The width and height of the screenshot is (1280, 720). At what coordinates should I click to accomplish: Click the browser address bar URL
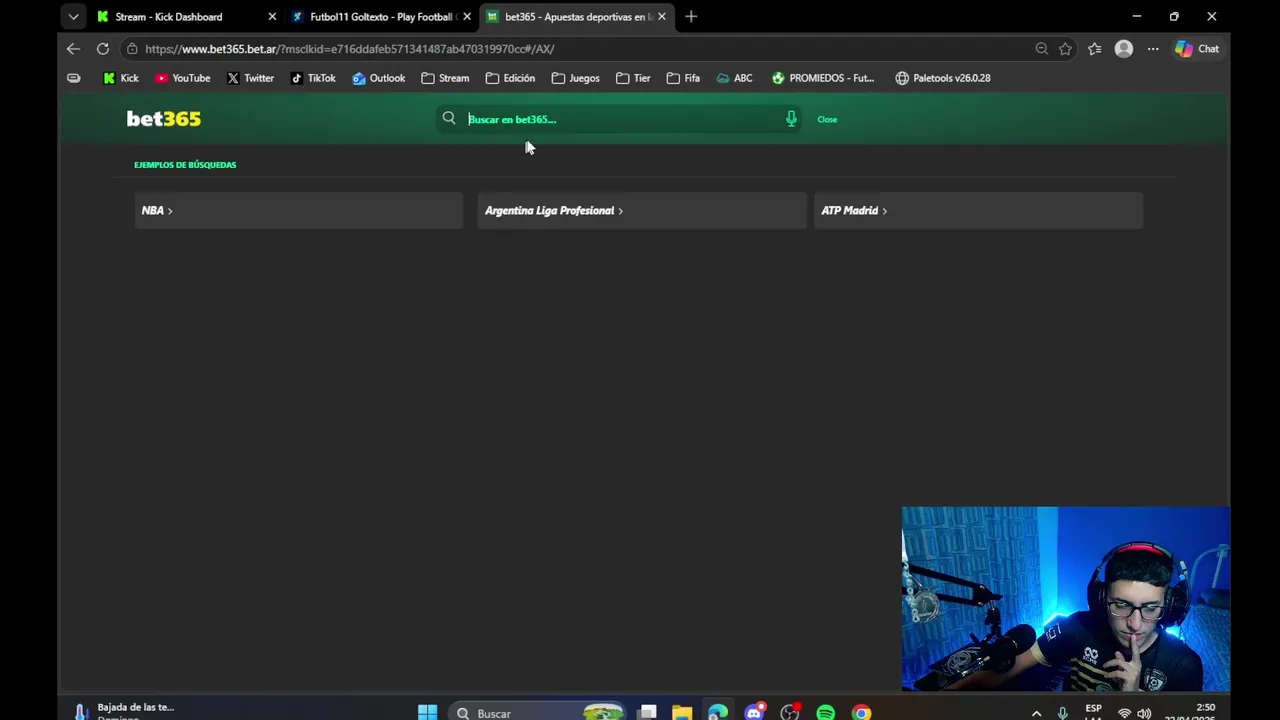[x=349, y=49]
